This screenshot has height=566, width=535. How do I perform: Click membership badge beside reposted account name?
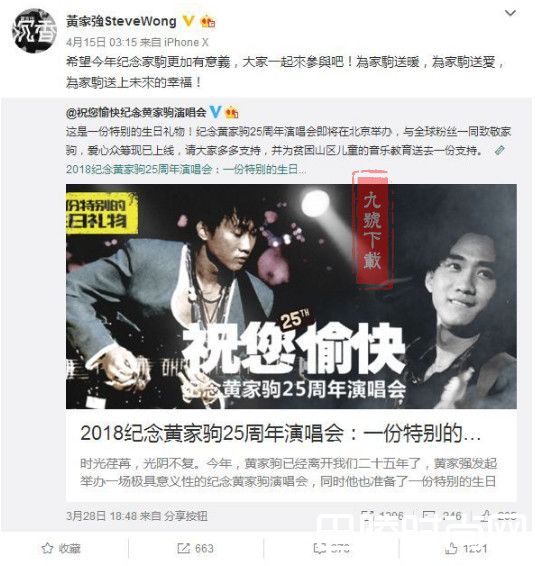click(x=231, y=113)
